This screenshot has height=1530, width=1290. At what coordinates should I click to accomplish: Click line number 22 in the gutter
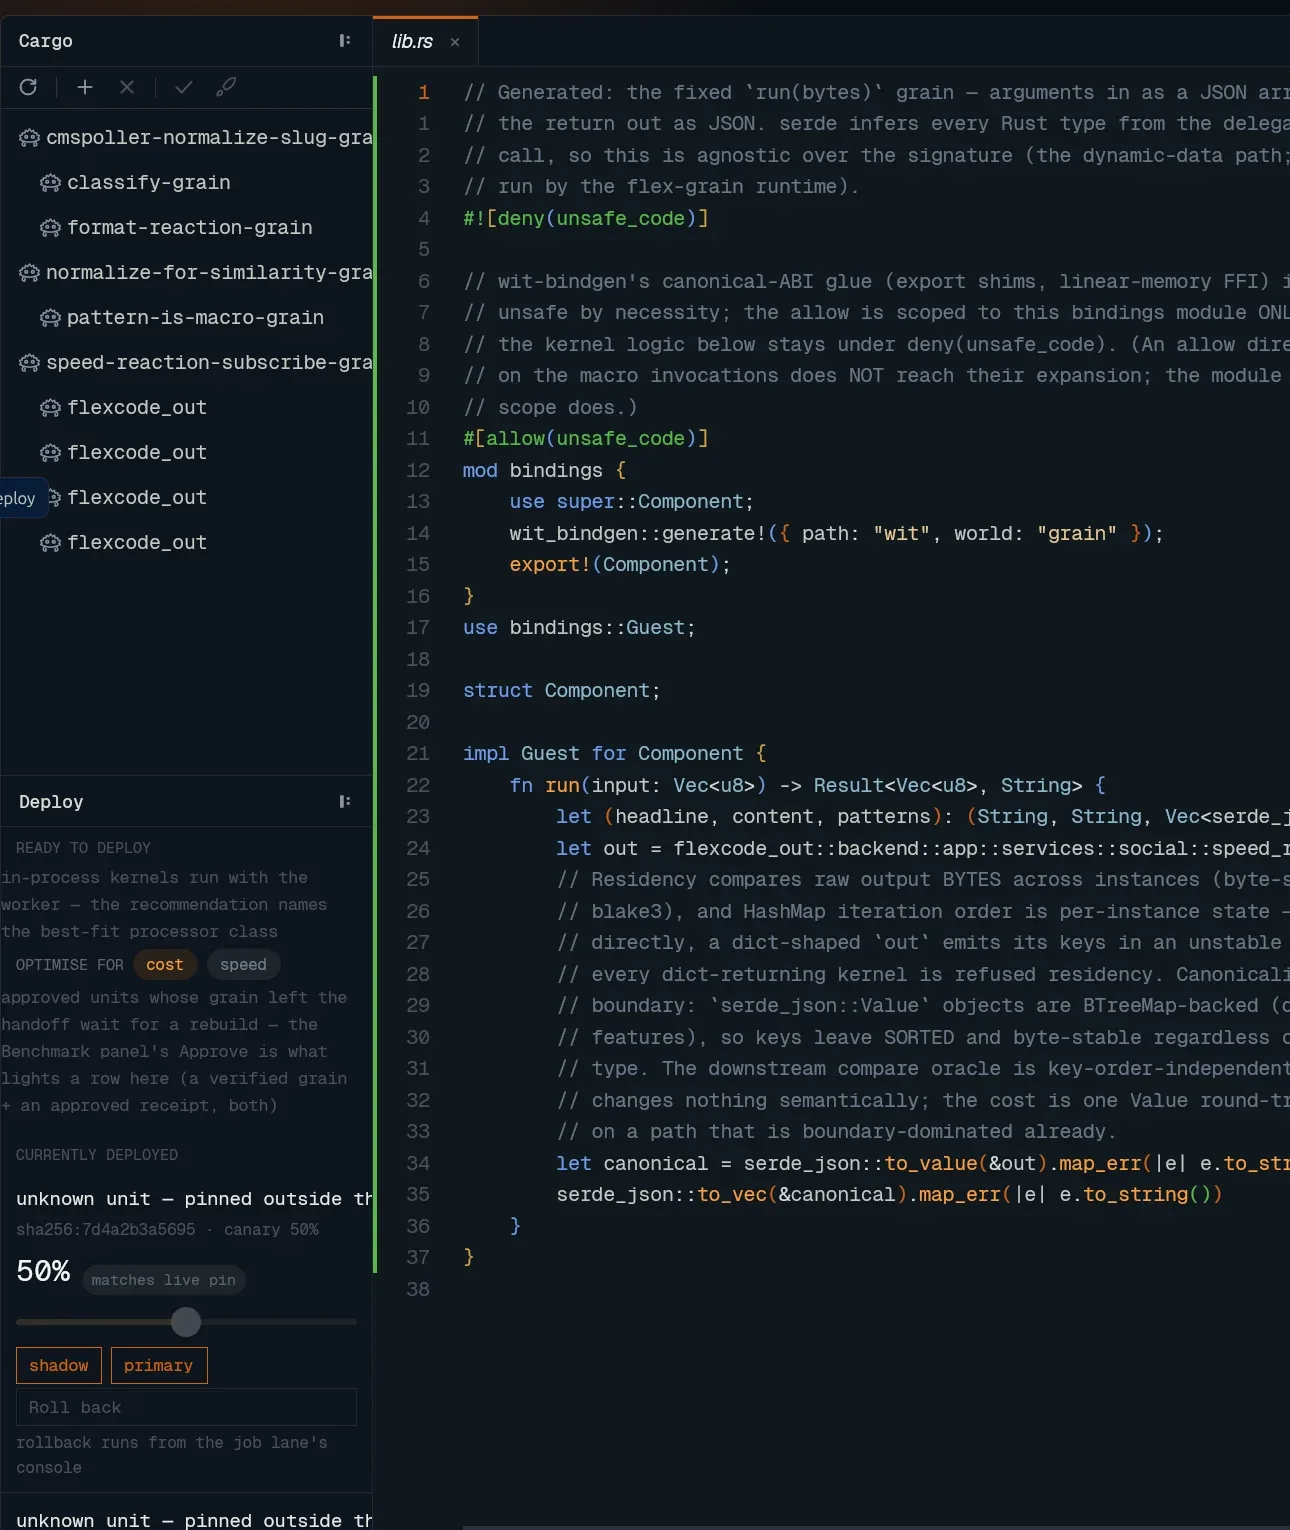click(418, 785)
